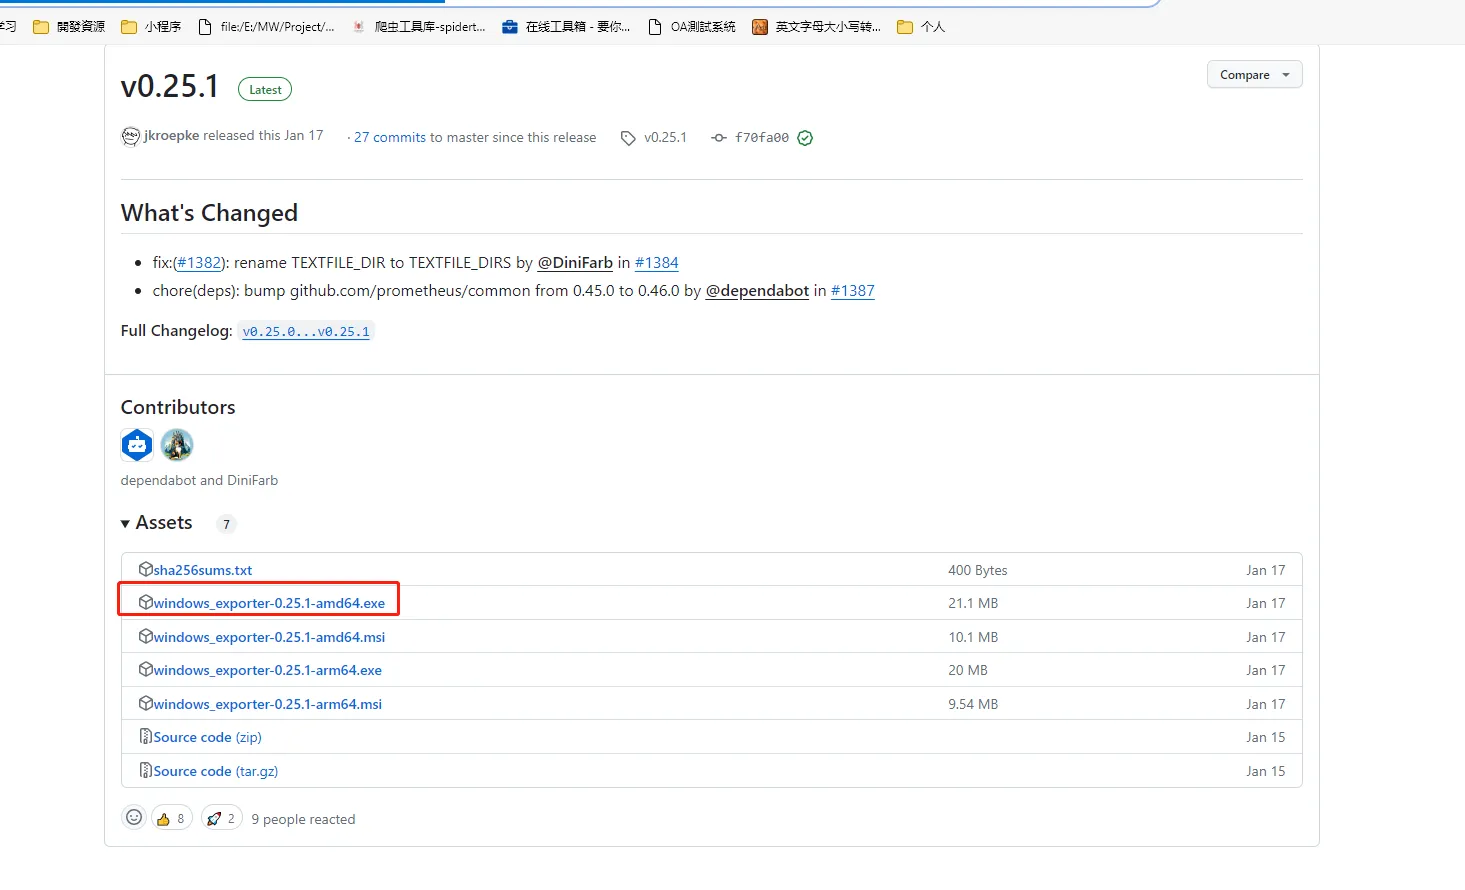The height and width of the screenshot is (890, 1465).
Task: Click 'dependabot and DiniFarb' text
Action: pos(199,480)
